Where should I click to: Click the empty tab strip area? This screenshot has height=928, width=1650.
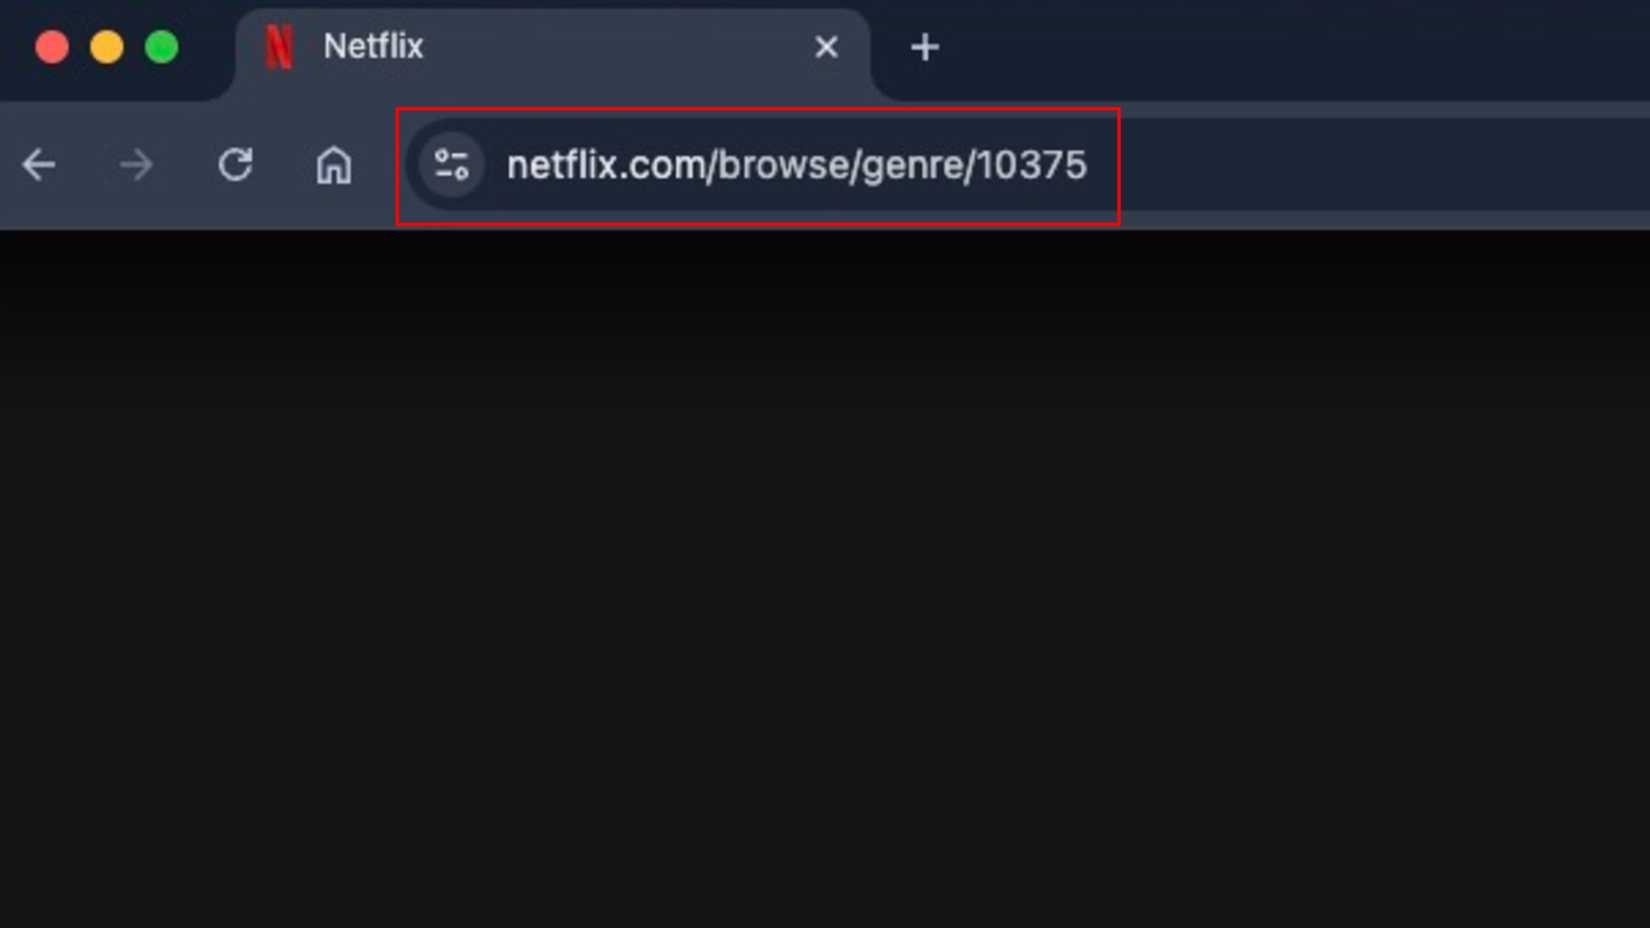point(1300,46)
